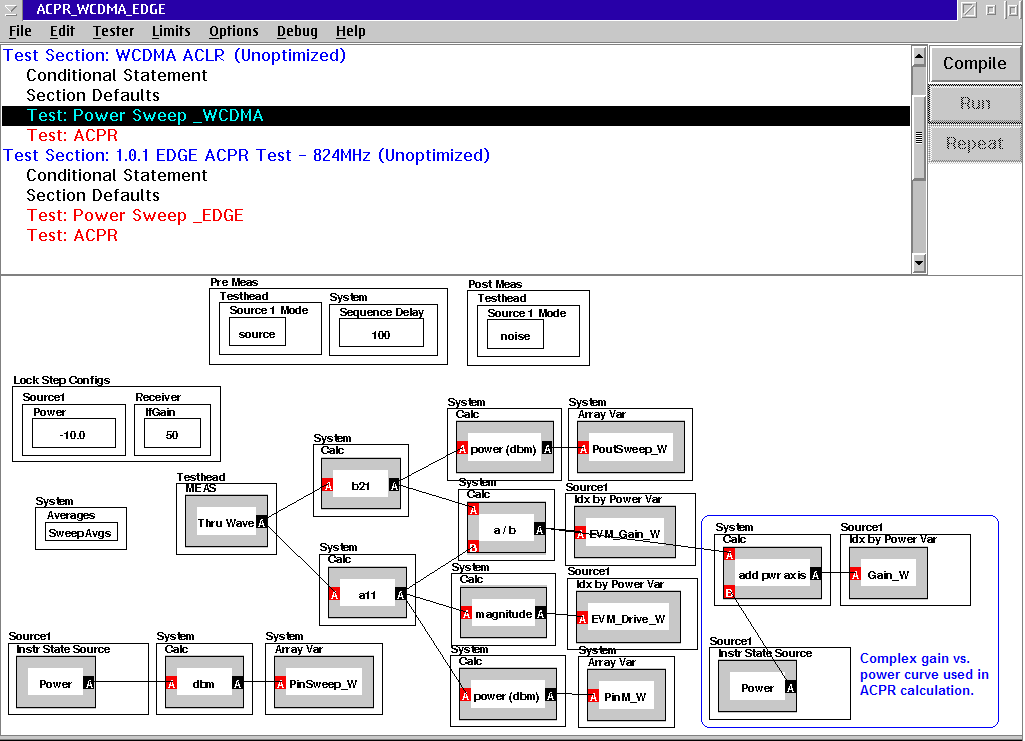
Task: Click input port A of a11
Action: click(334, 594)
